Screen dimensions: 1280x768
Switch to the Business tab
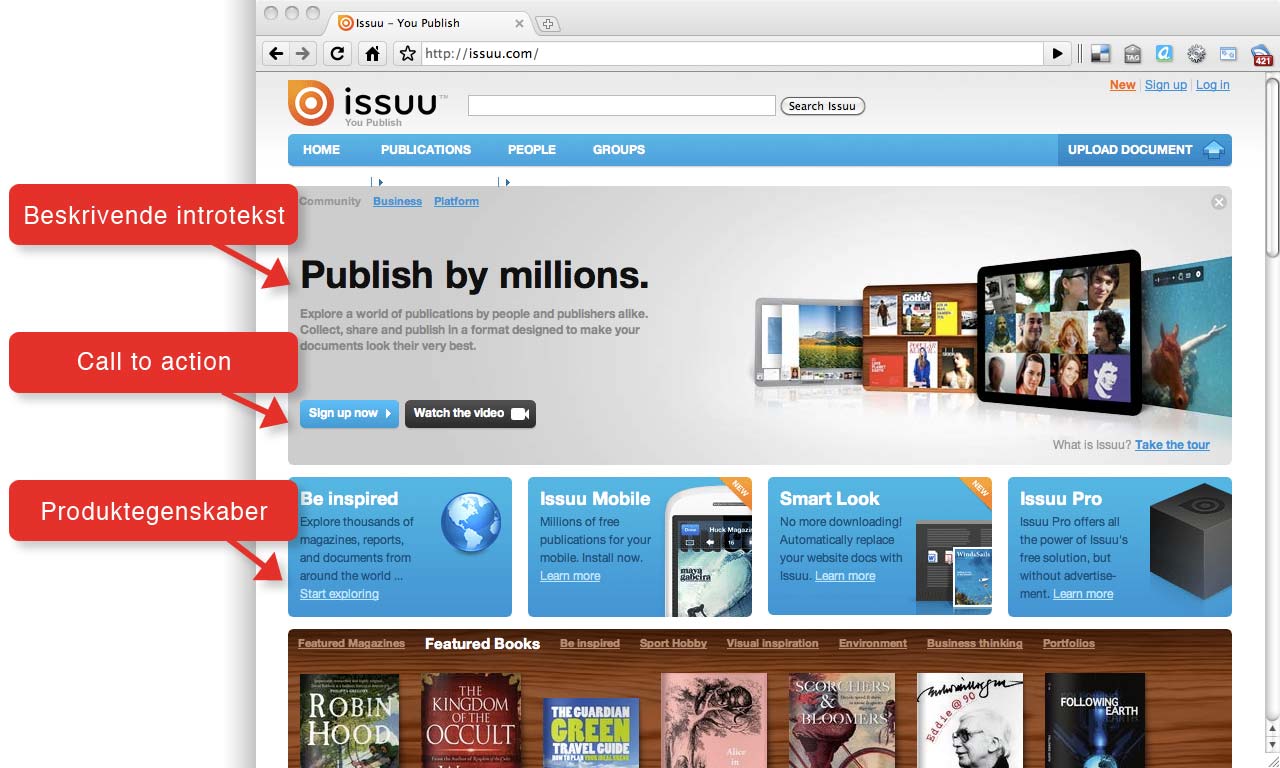click(397, 201)
